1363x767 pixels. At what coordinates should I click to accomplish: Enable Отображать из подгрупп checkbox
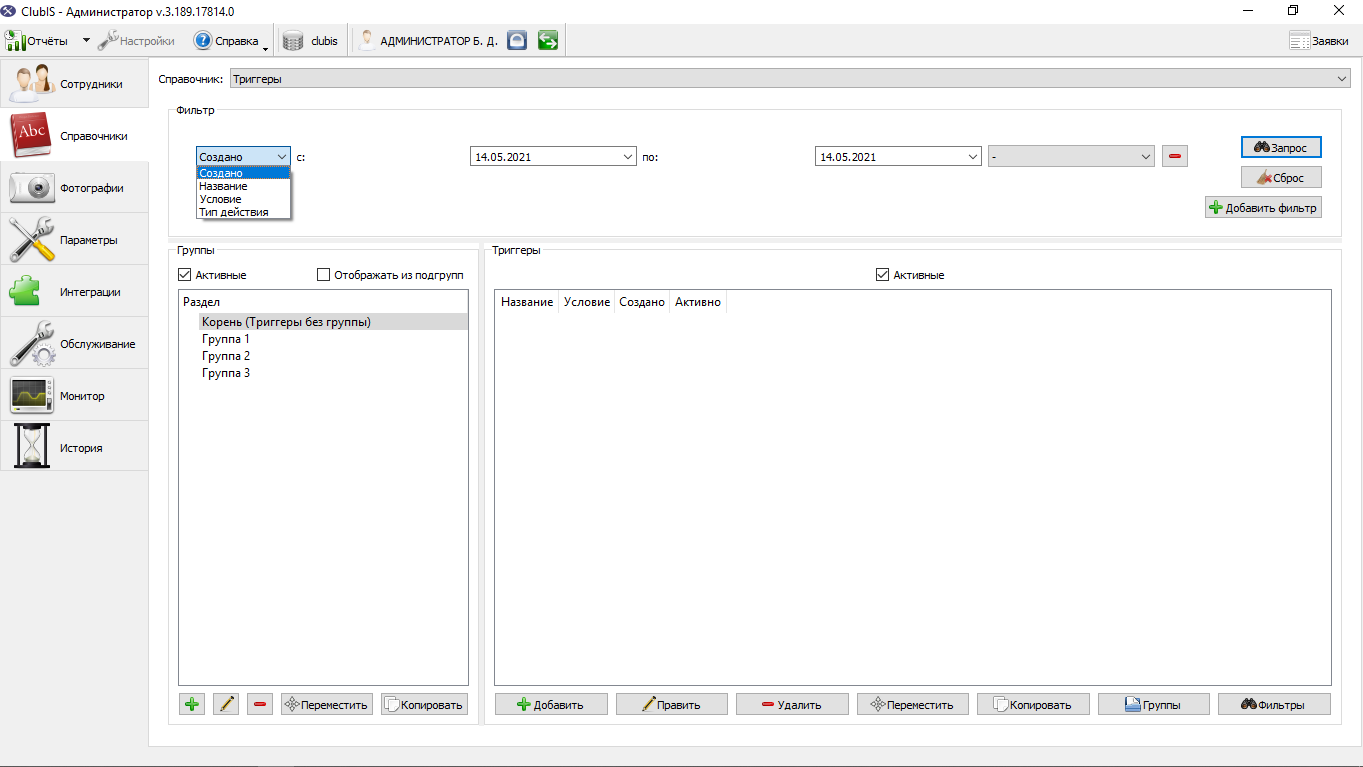(323, 275)
